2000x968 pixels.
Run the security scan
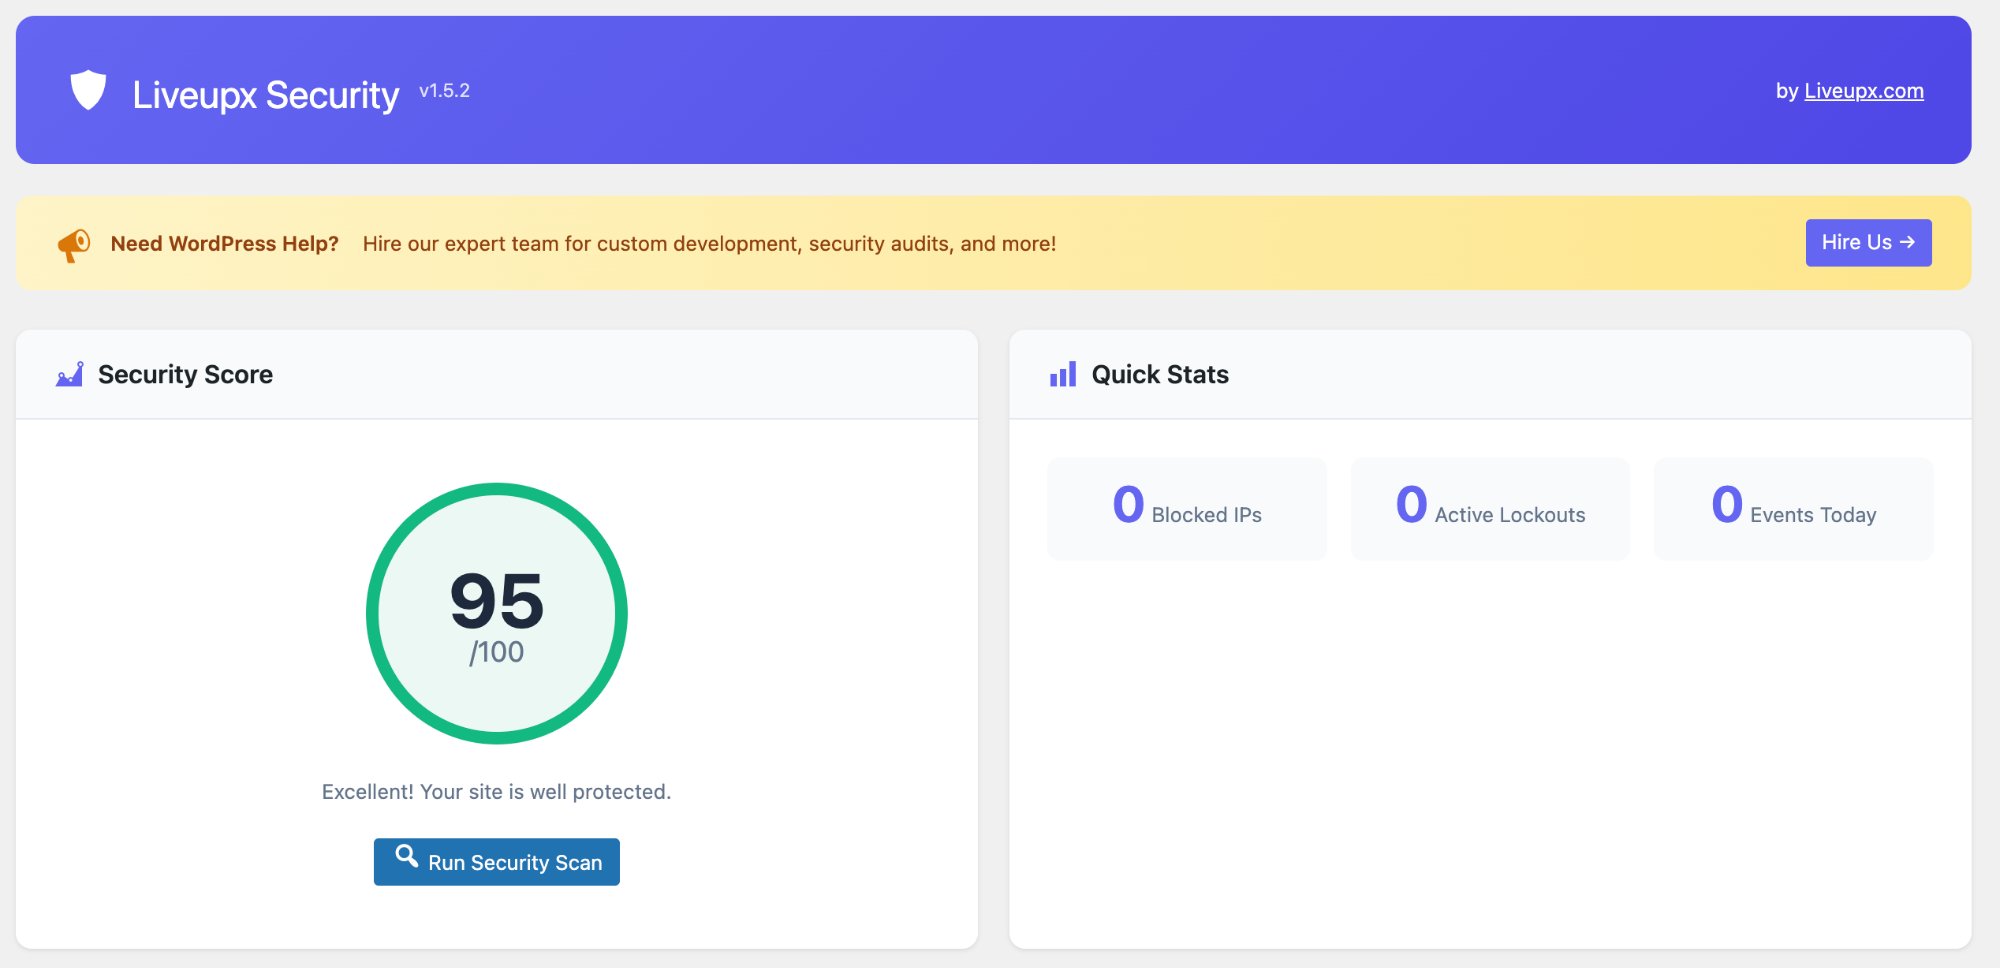coord(497,862)
